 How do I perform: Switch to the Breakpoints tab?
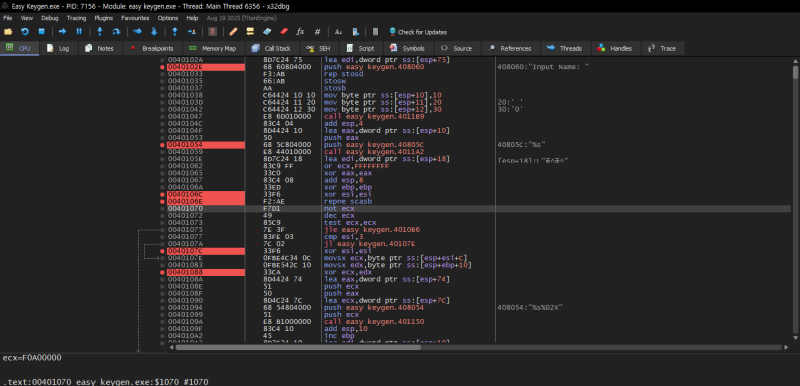tap(153, 48)
